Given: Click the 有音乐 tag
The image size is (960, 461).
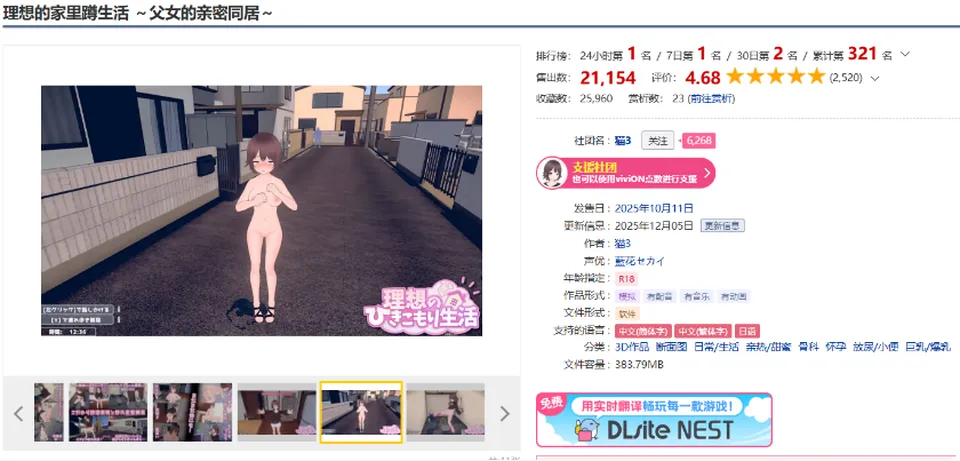Looking at the screenshot, I should click(x=696, y=296).
